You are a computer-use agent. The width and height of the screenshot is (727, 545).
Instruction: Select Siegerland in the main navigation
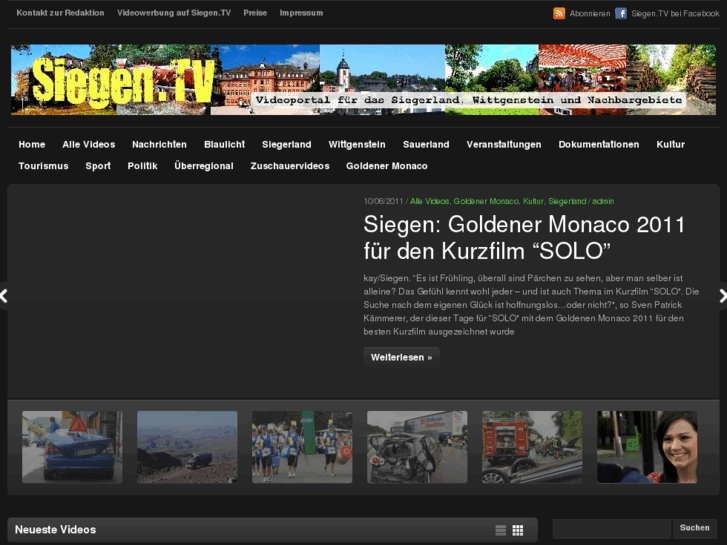pyautogui.click(x=287, y=144)
